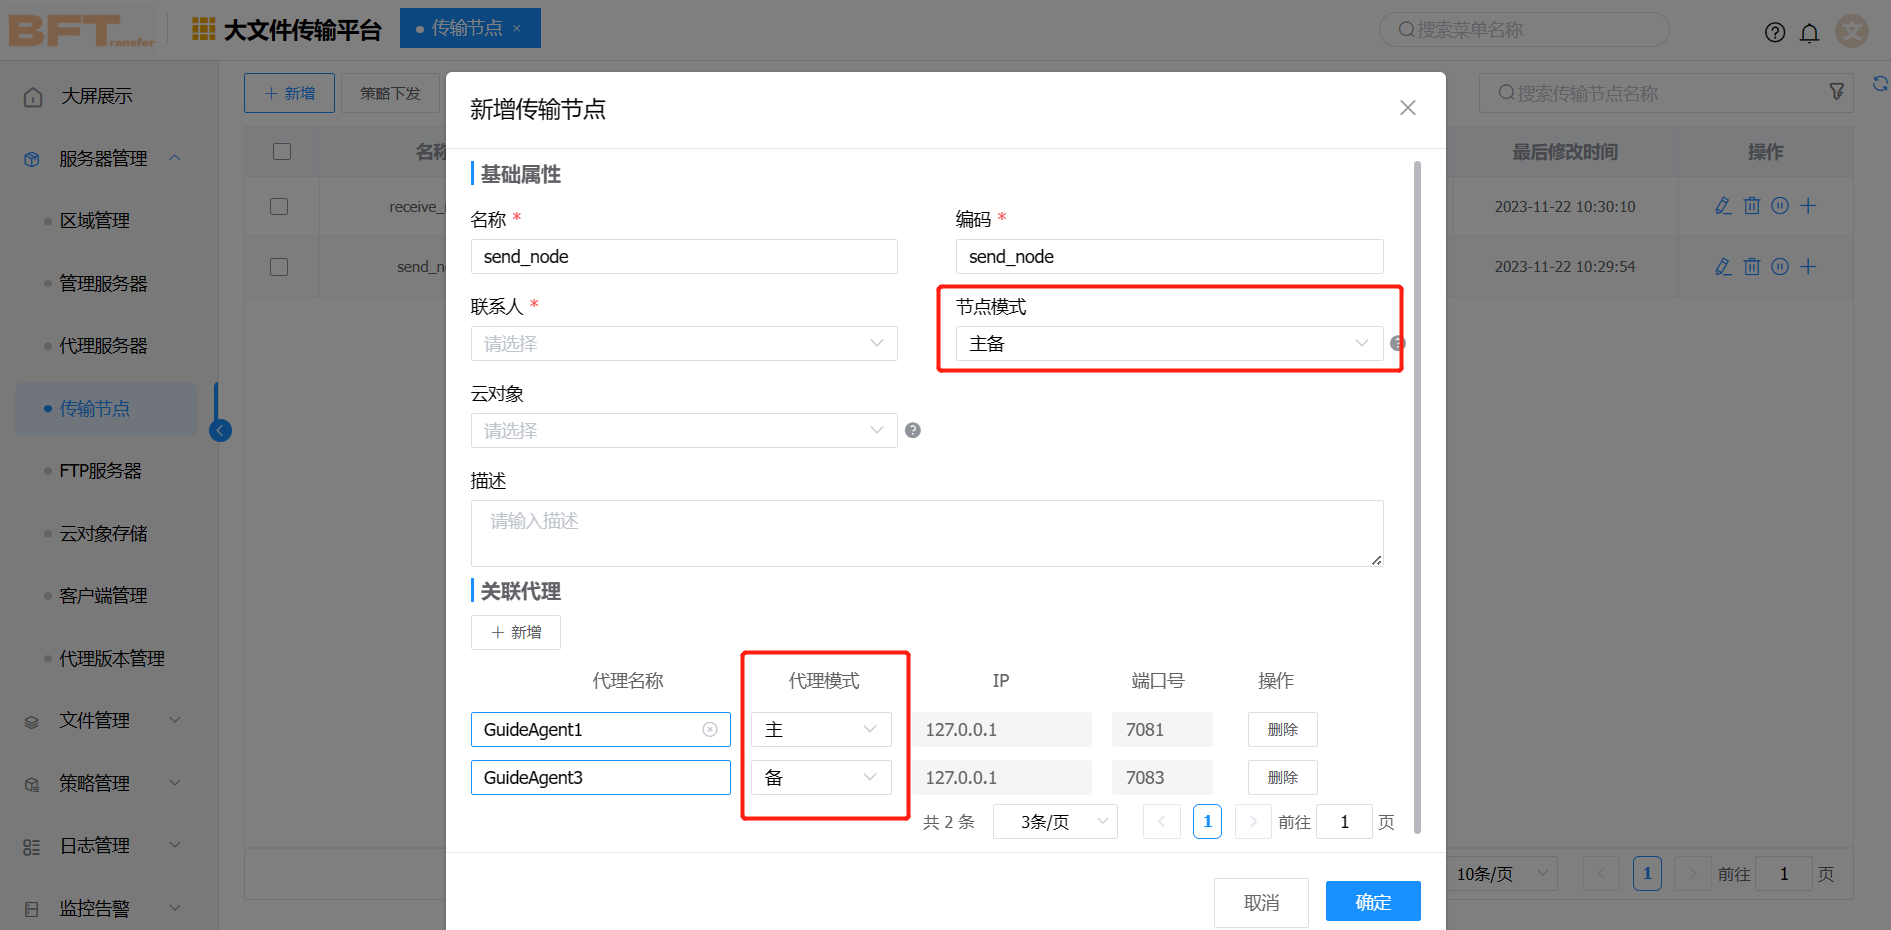Click 删除 button for GuideAgent1 row

(1282, 730)
